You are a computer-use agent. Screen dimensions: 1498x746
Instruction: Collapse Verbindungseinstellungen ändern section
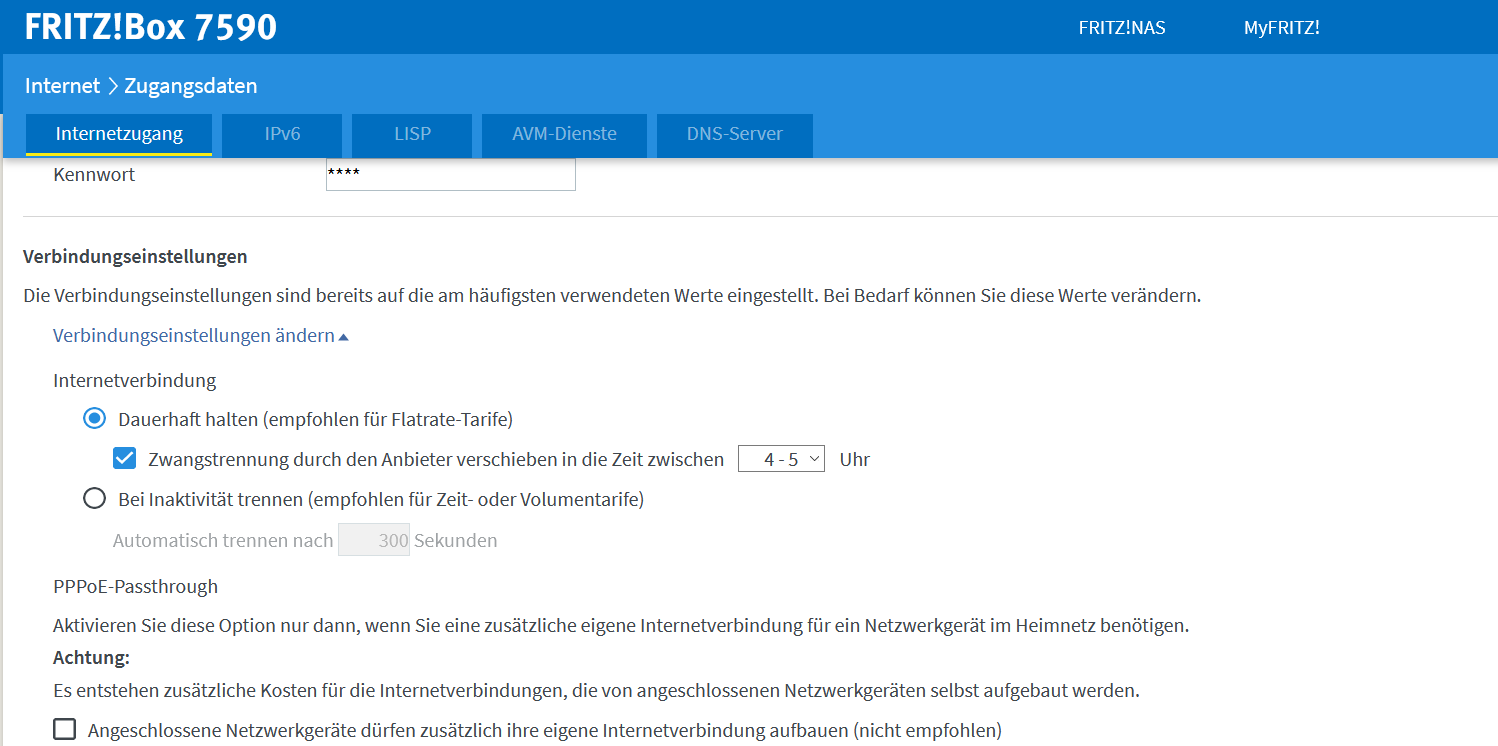[x=201, y=336]
